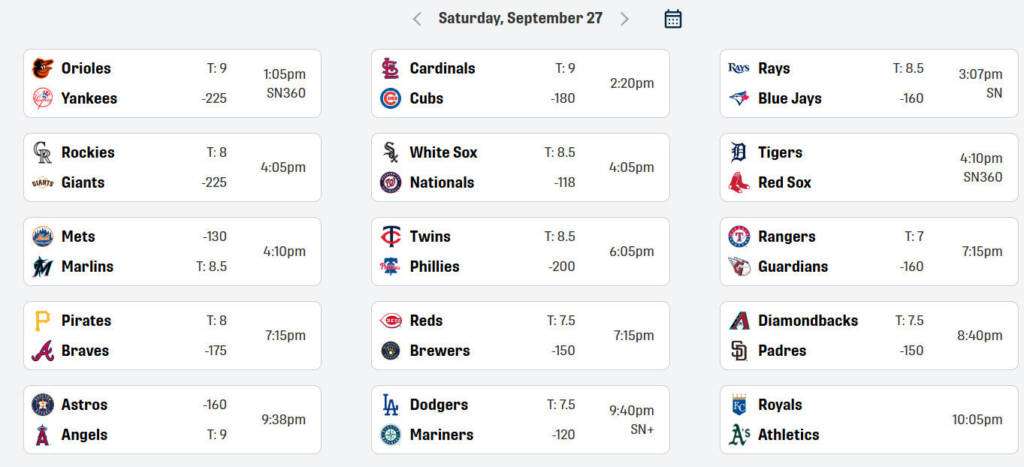The width and height of the screenshot is (1024, 467).
Task: Click the Dodgers team logo
Action: click(x=390, y=404)
